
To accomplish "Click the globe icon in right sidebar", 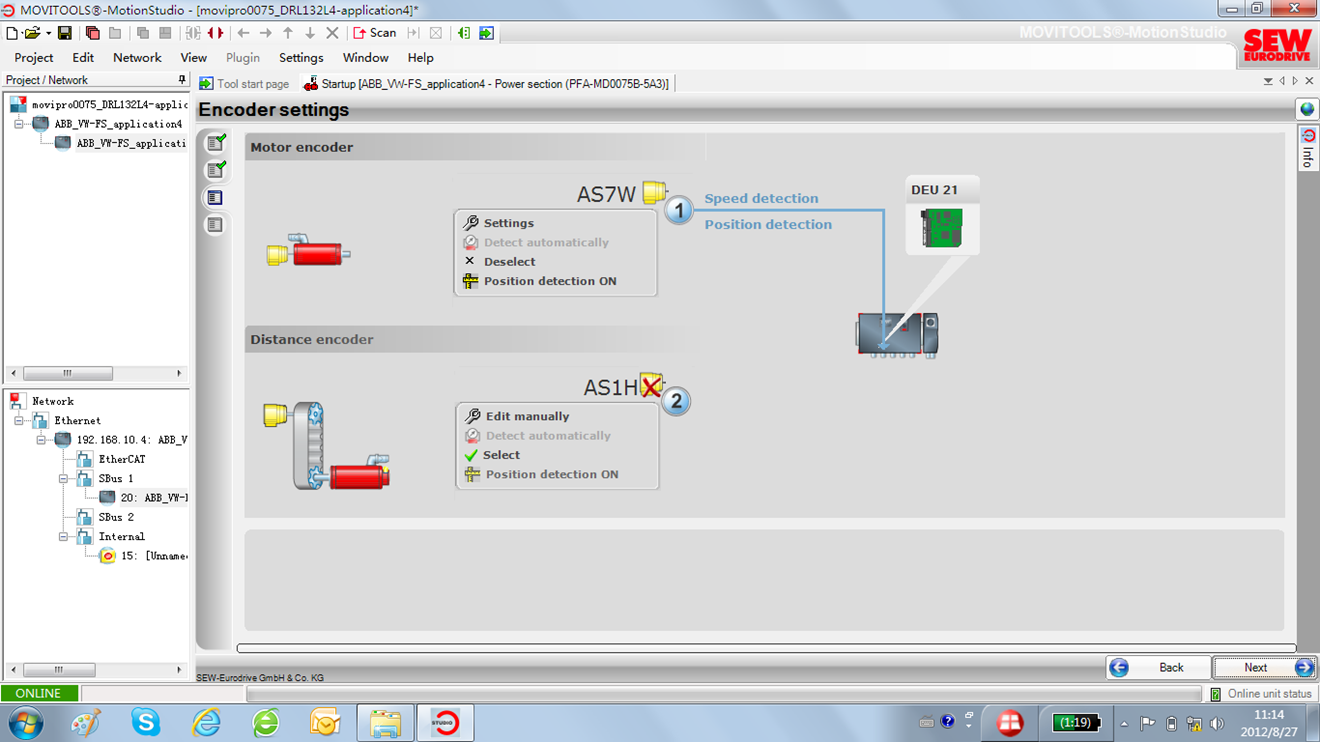I will (1307, 109).
